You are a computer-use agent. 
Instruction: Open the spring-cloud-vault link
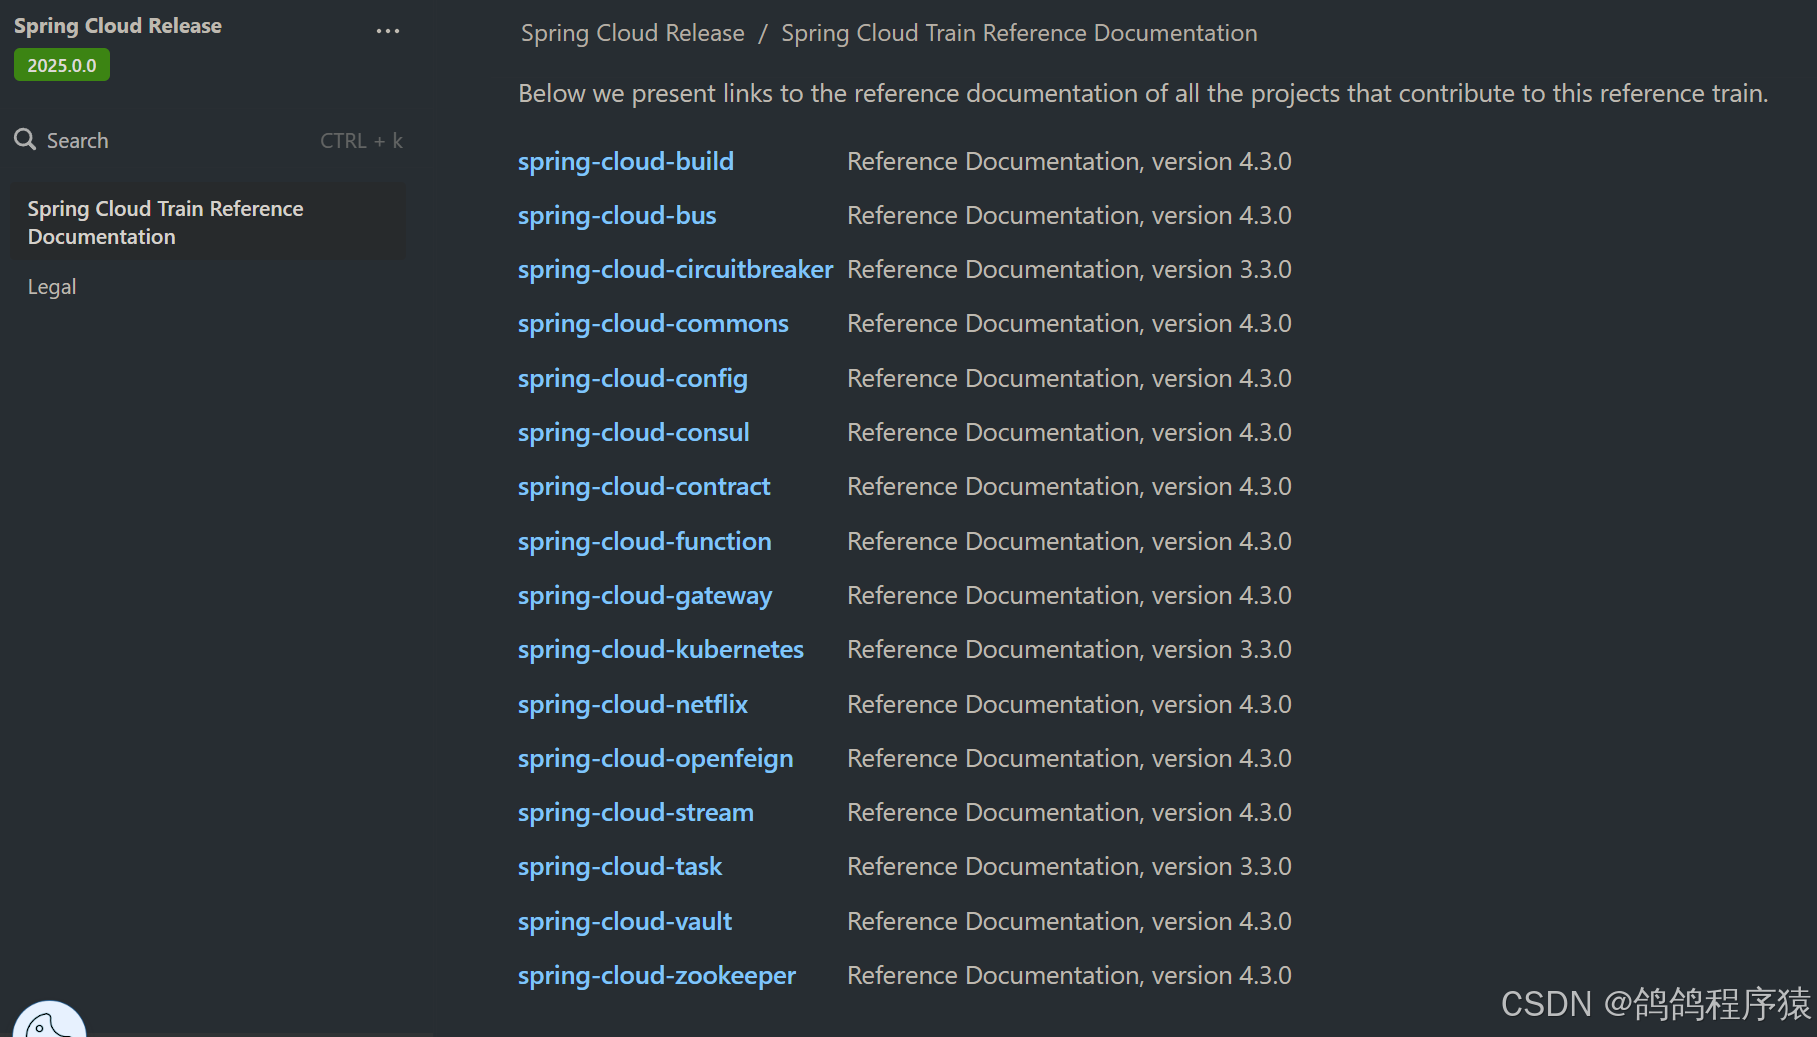[x=625, y=921]
